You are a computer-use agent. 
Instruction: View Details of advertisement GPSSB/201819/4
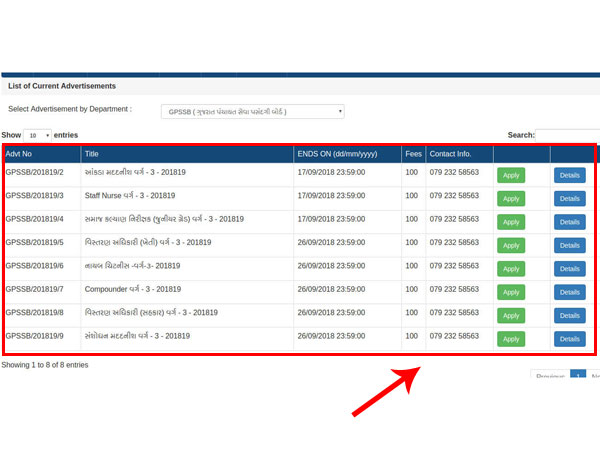click(x=570, y=222)
